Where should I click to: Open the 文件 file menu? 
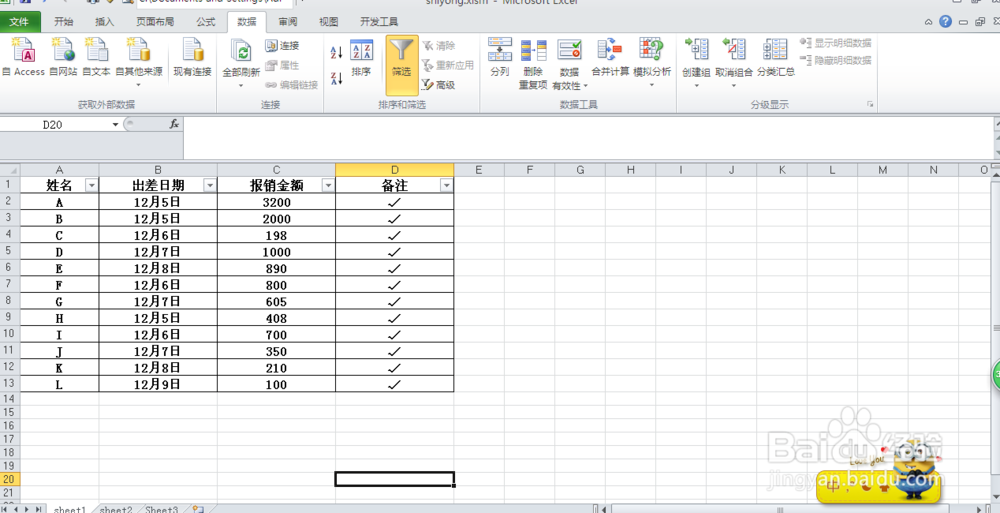click(19, 22)
